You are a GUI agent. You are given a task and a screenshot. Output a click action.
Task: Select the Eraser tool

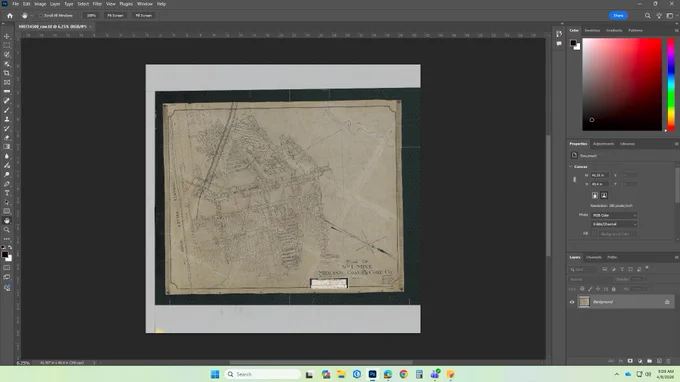[x=7, y=137]
